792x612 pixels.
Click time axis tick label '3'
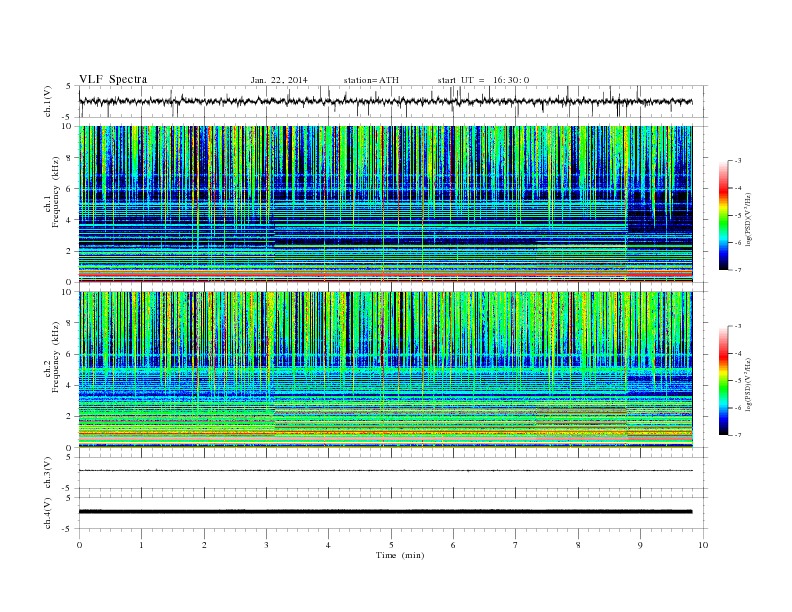pyautogui.click(x=267, y=545)
